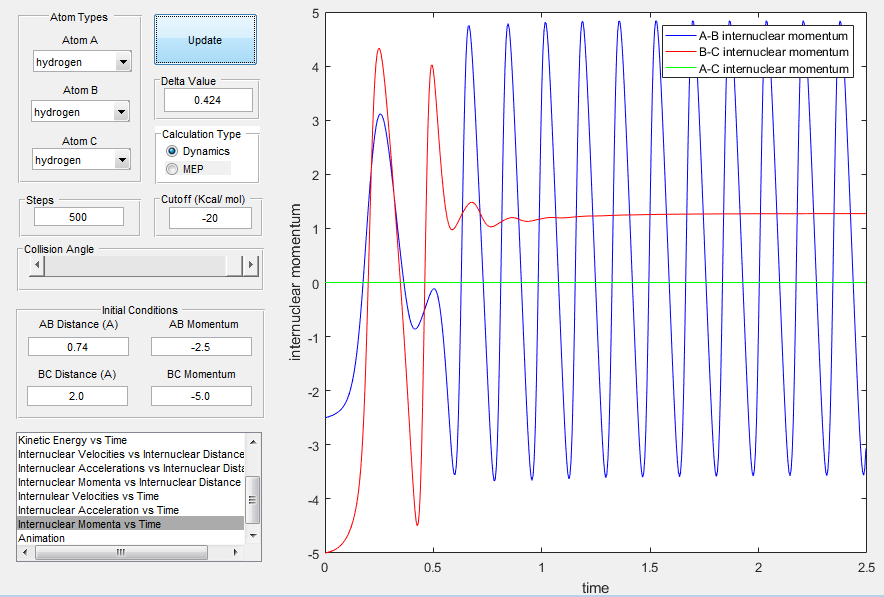Click the BC Distance input field

pyautogui.click(x=77, y=396)
